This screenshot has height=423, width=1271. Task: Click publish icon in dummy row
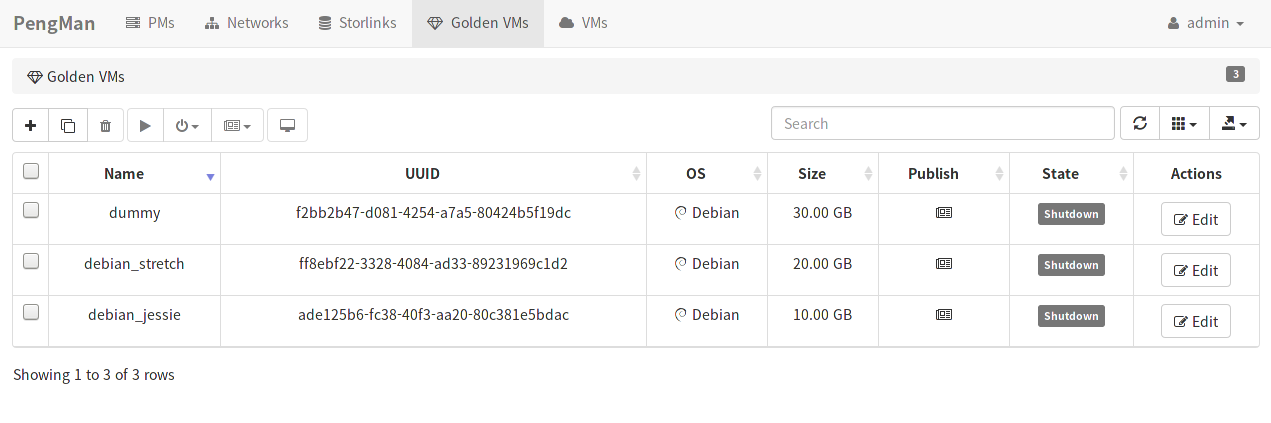944,213
